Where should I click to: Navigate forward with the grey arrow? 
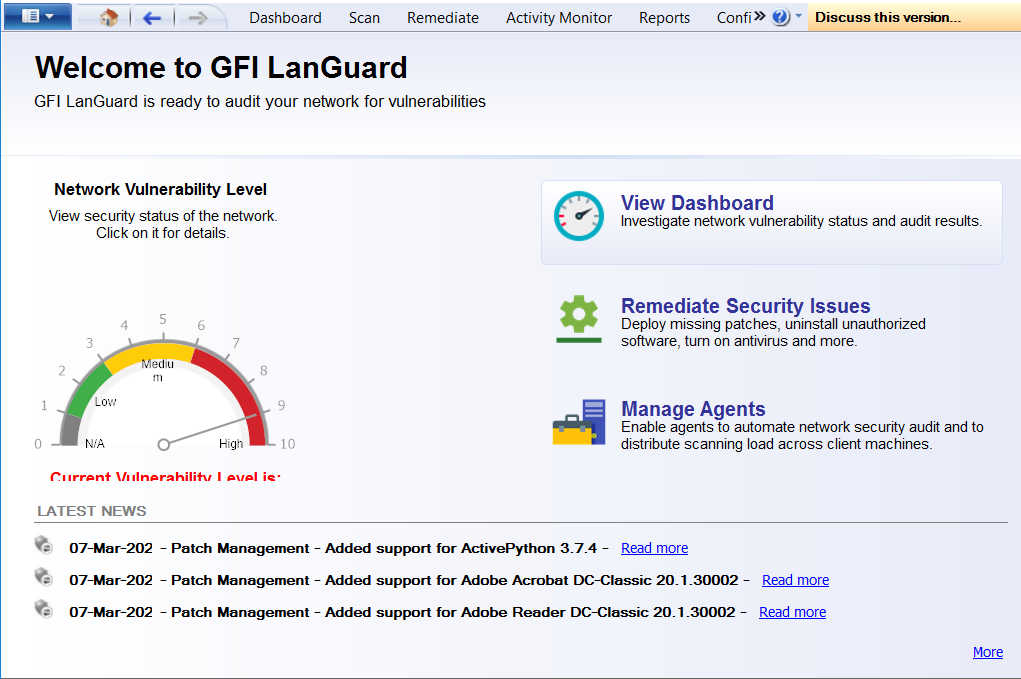[x=197, y=18]
